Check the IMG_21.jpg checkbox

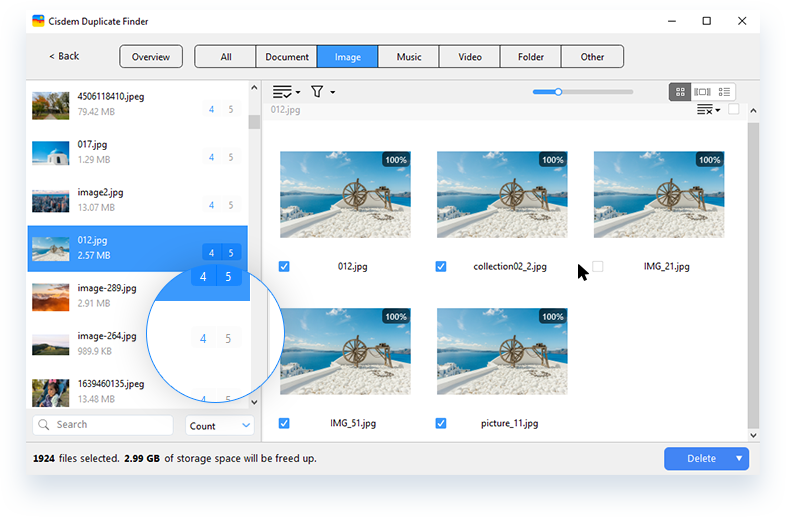tap(598, 266)
